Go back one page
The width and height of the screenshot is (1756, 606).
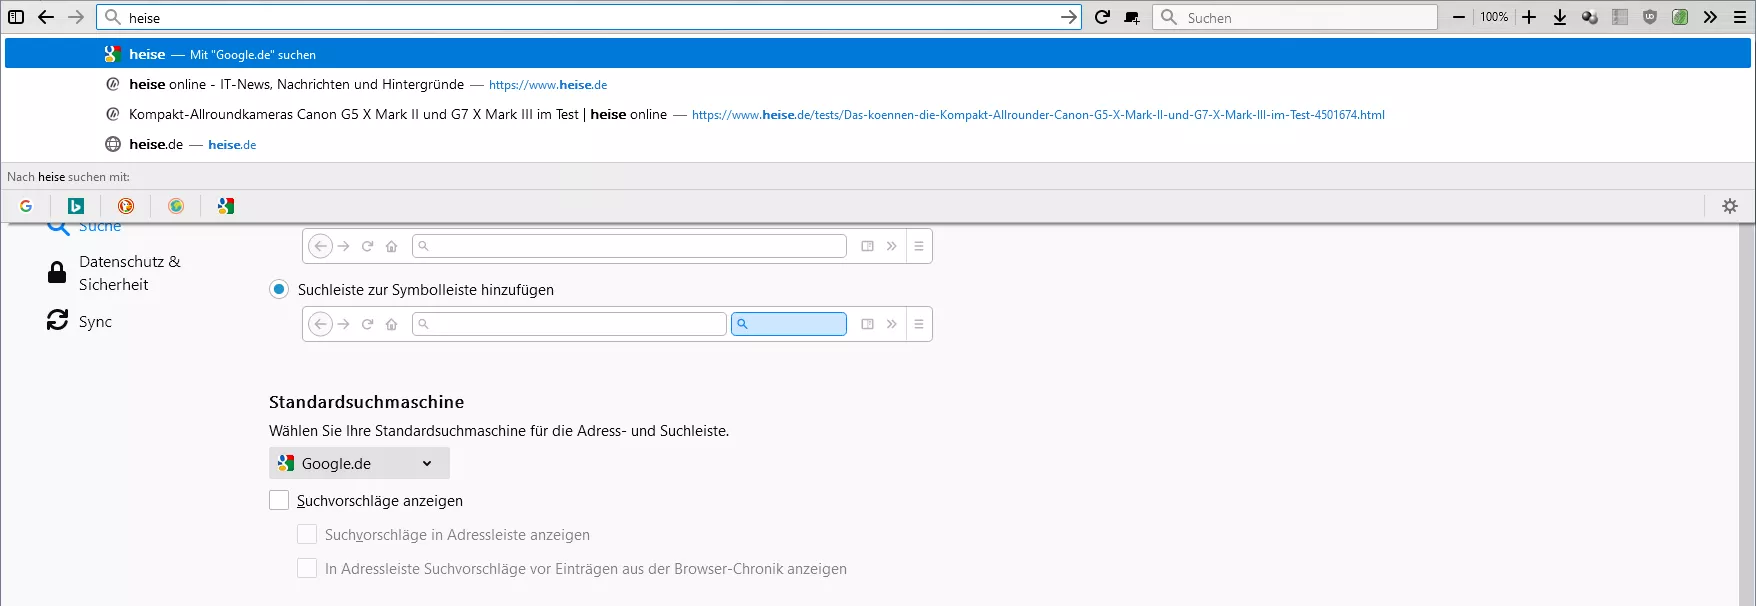tap(46, 17)
